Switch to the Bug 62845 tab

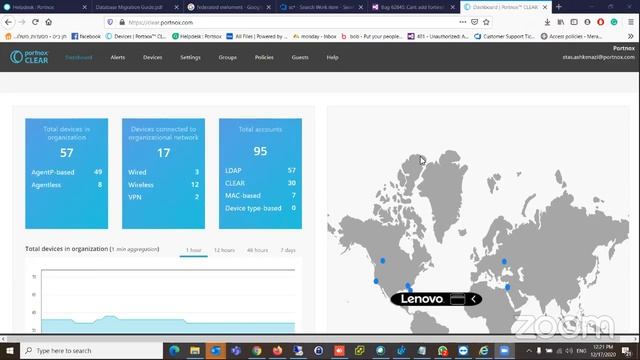412,7
